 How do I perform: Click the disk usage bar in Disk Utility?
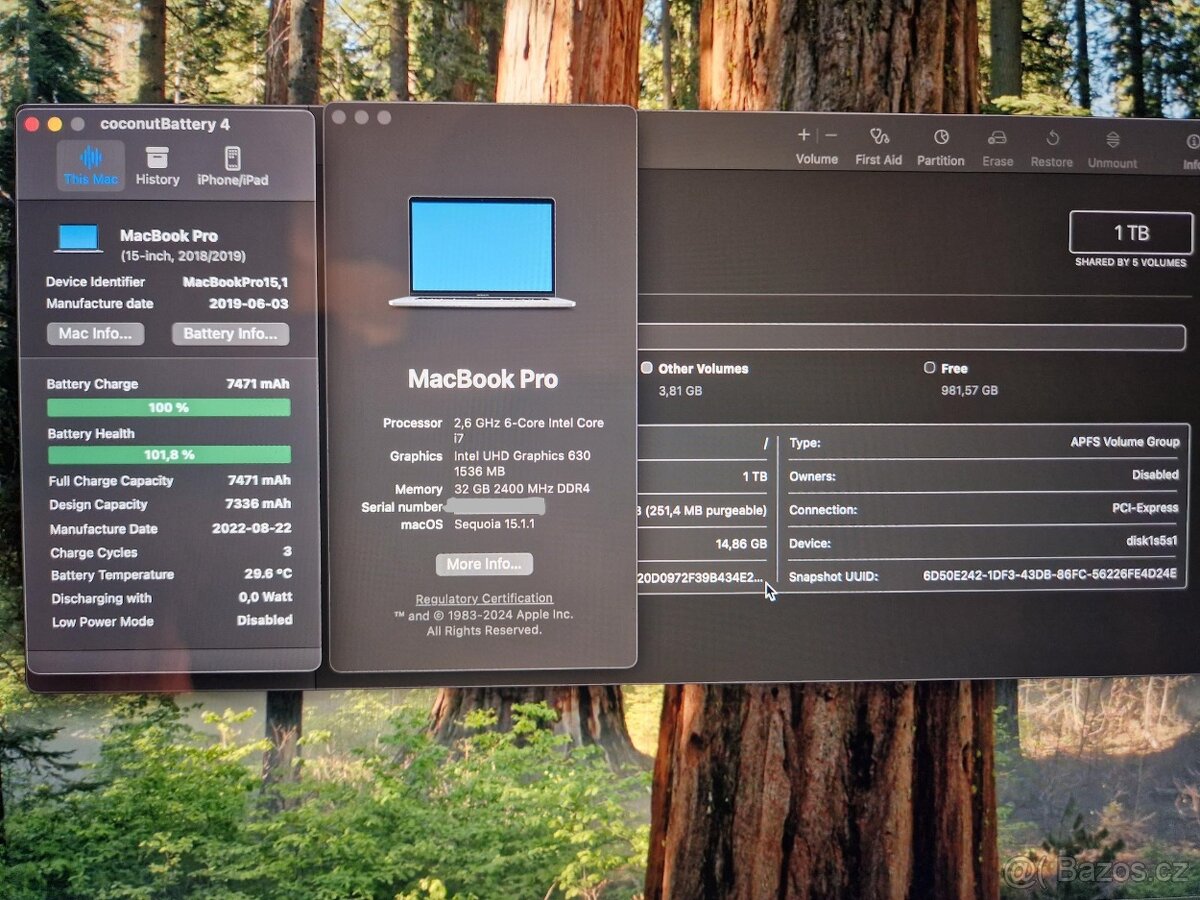point(910,338)
